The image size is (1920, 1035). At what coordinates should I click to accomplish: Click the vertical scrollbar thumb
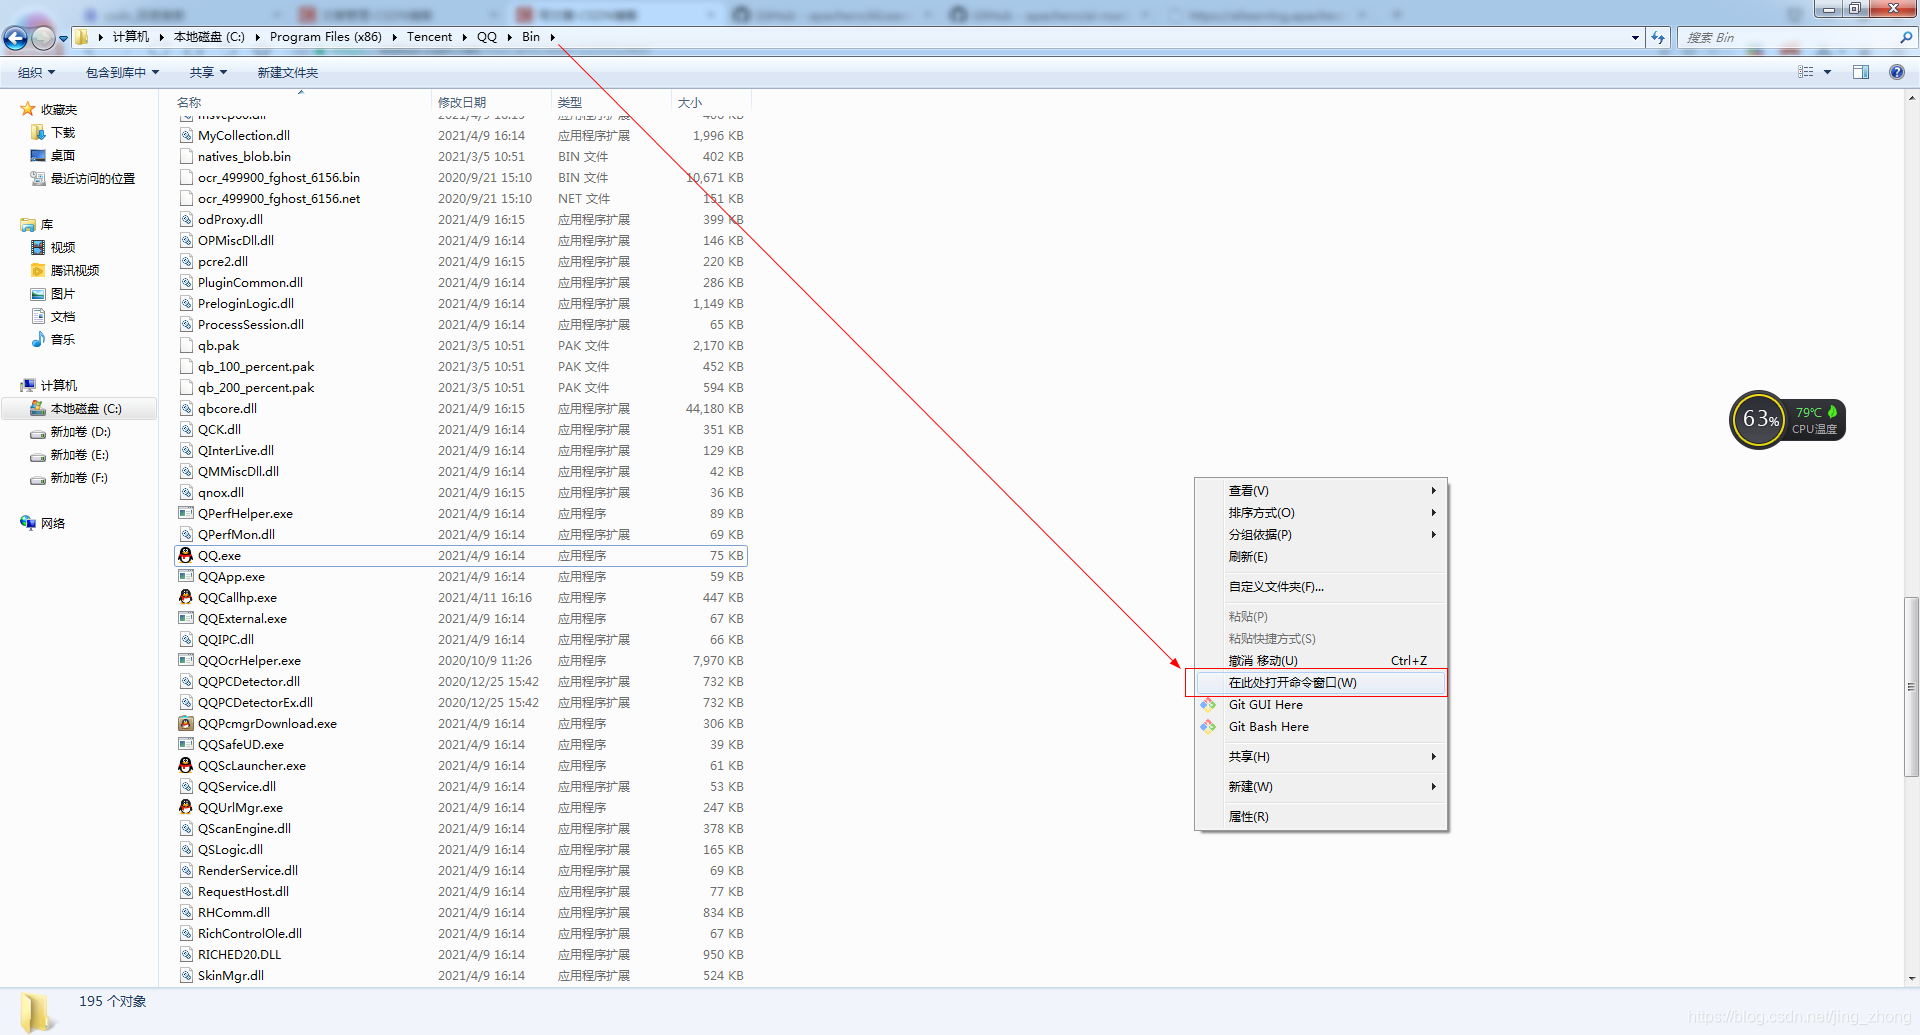click(x=1911, y=687)
